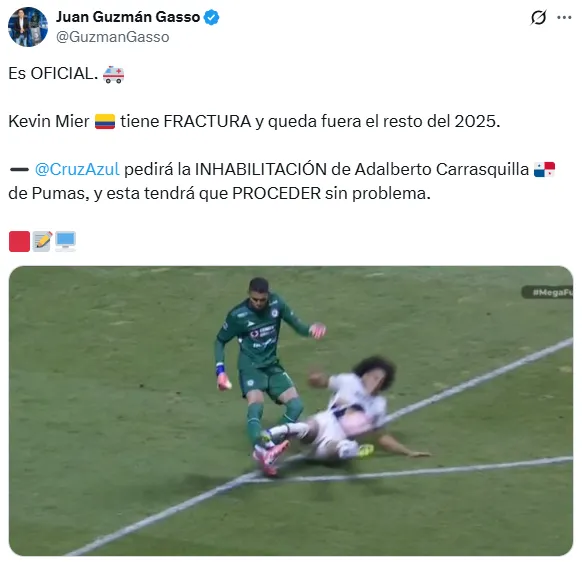Click the Colombia flag emoji

point(105,122)
